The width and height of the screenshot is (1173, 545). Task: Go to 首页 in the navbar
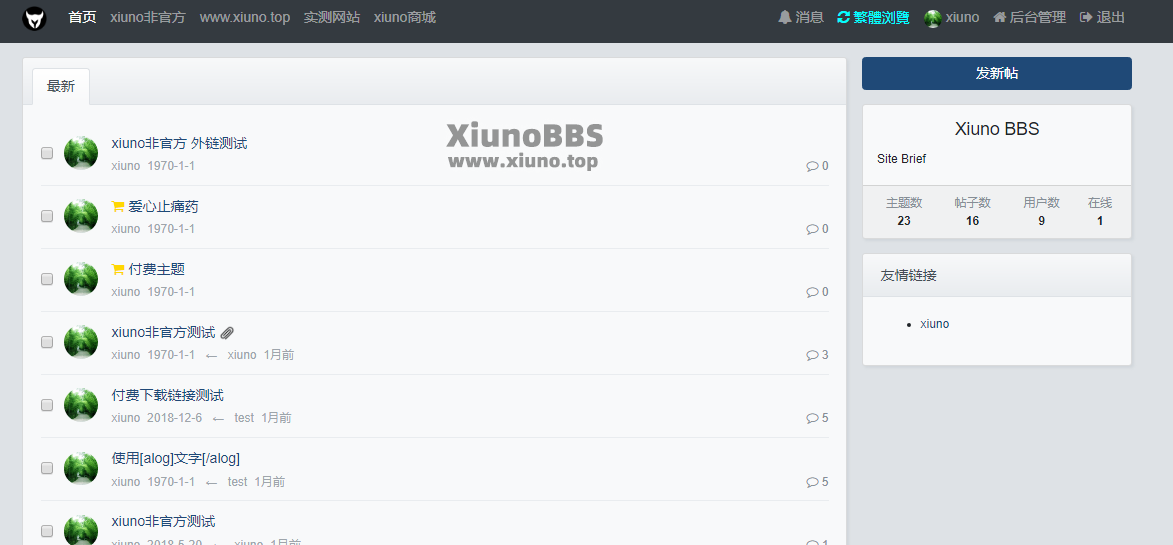click(82, 17)
